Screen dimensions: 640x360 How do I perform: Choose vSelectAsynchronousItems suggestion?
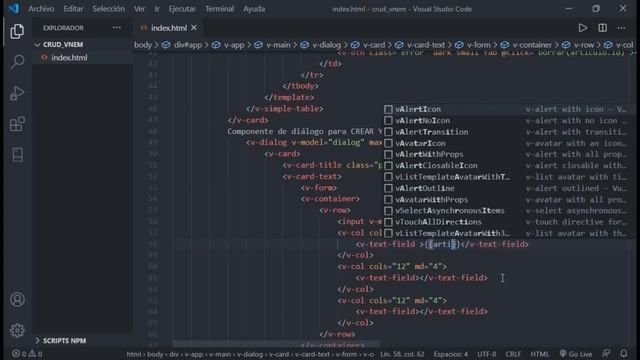(x=506, y=211)
